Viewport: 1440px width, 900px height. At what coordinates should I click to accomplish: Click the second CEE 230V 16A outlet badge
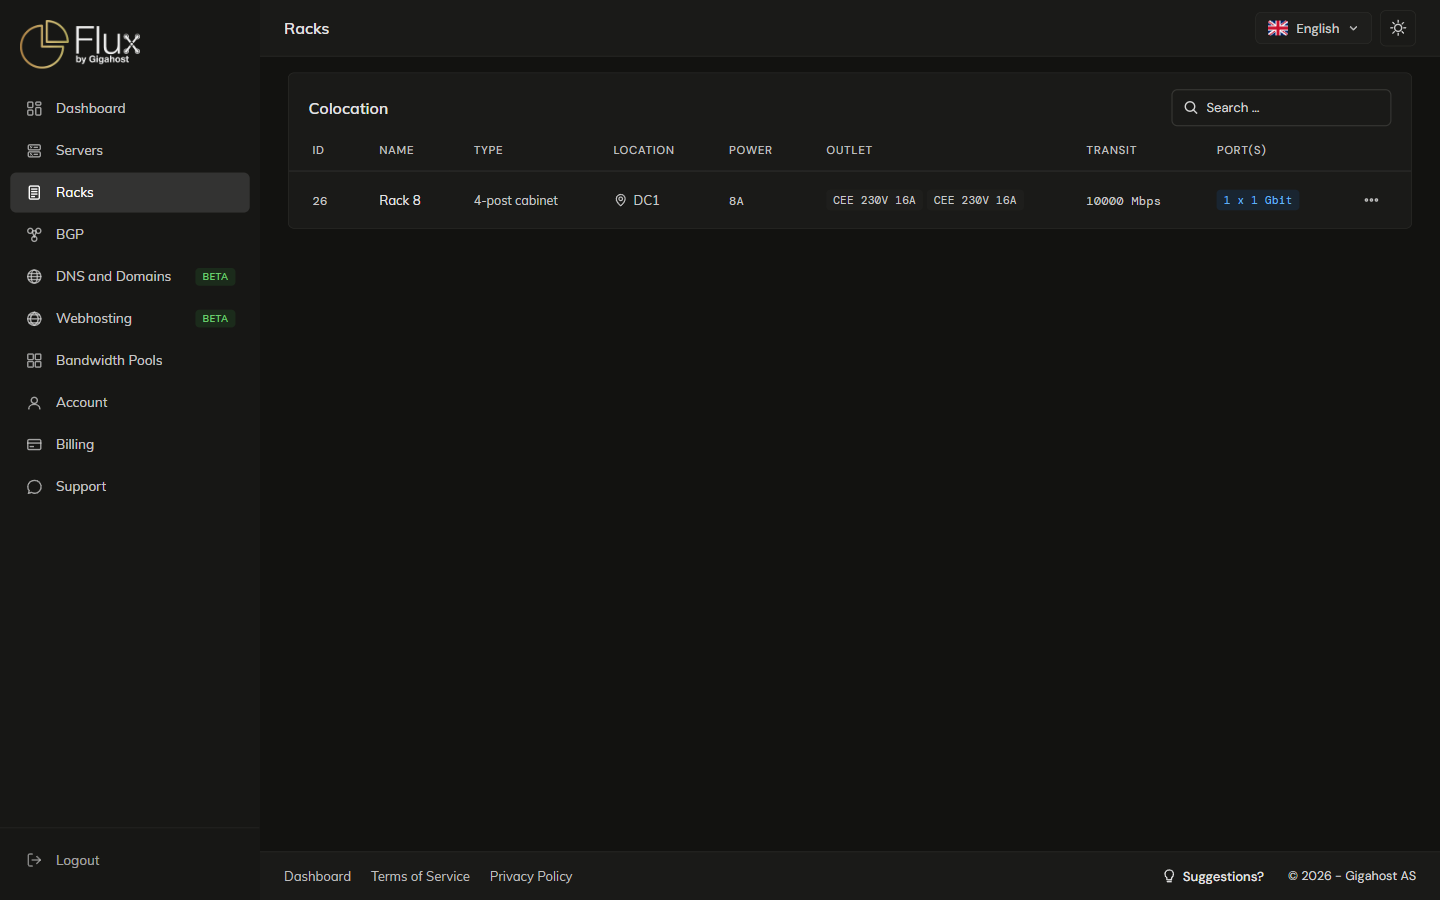click(x=975, y=200)
